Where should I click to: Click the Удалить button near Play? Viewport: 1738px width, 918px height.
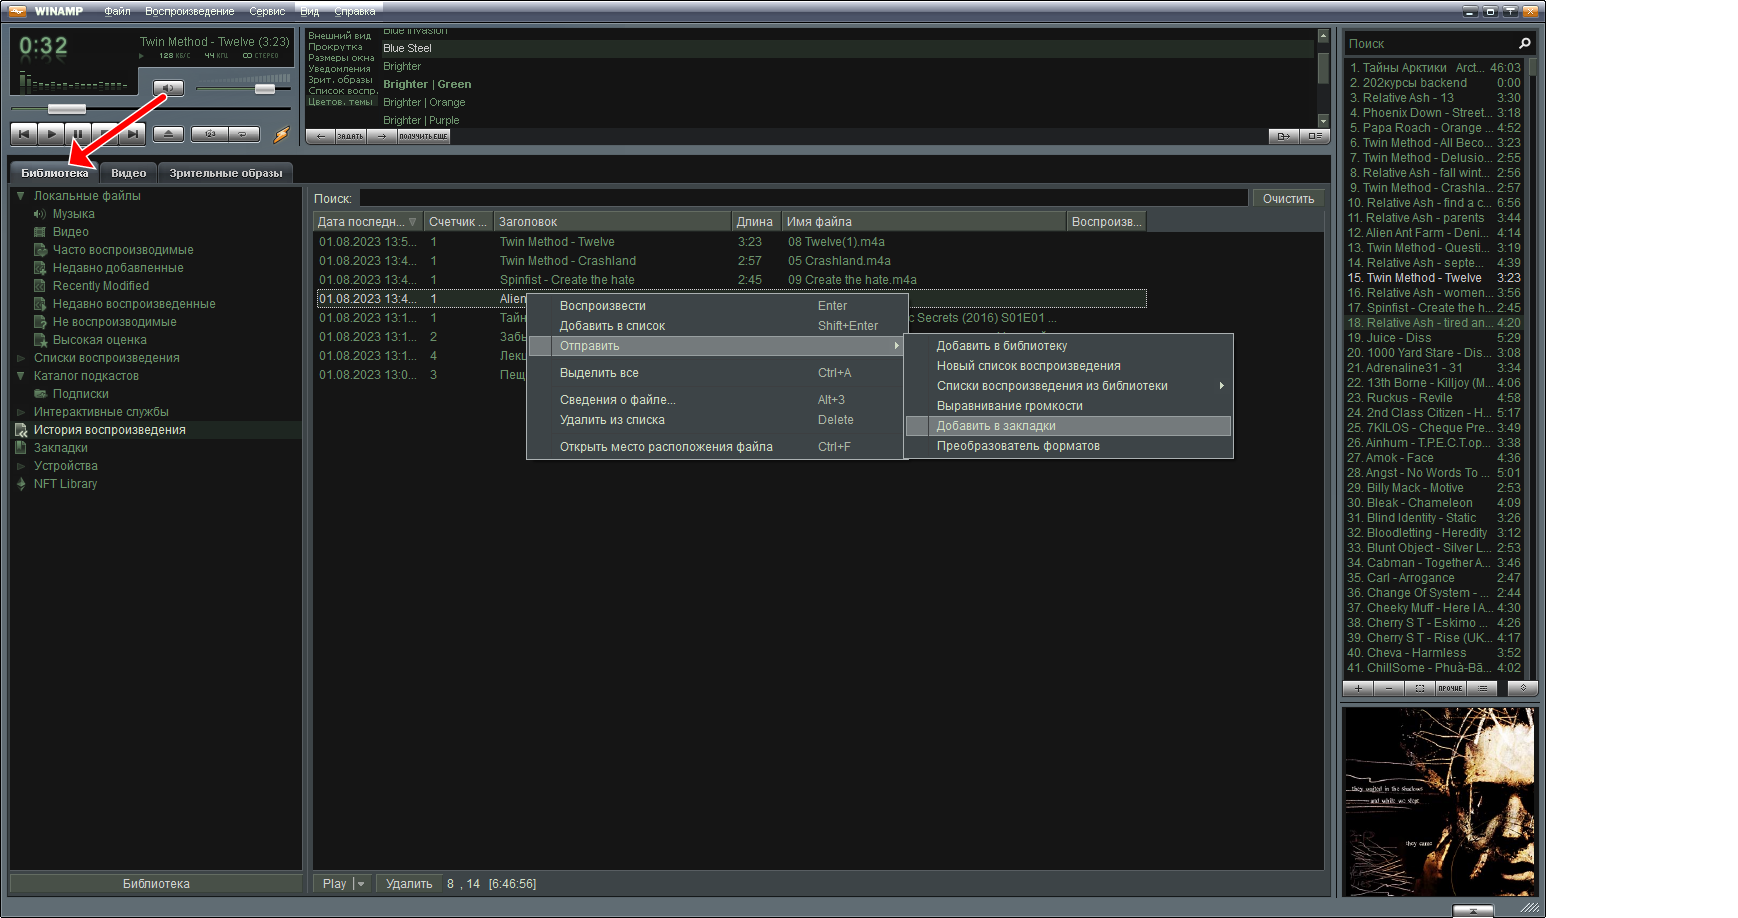point(408,883)
